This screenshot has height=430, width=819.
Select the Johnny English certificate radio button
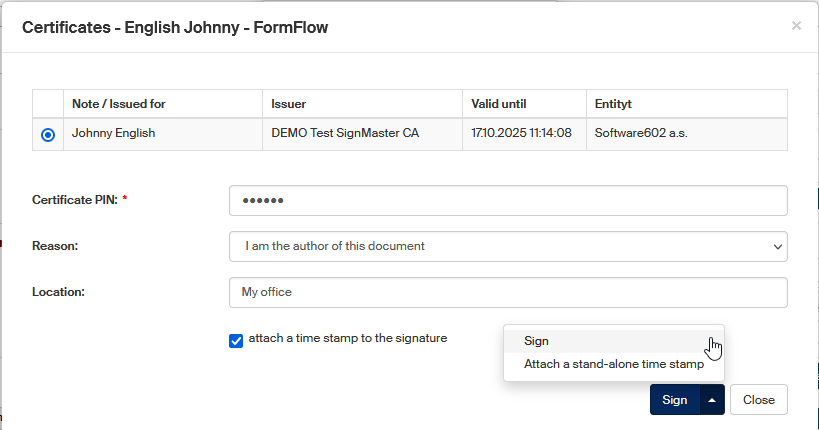(x=49, y=135)
